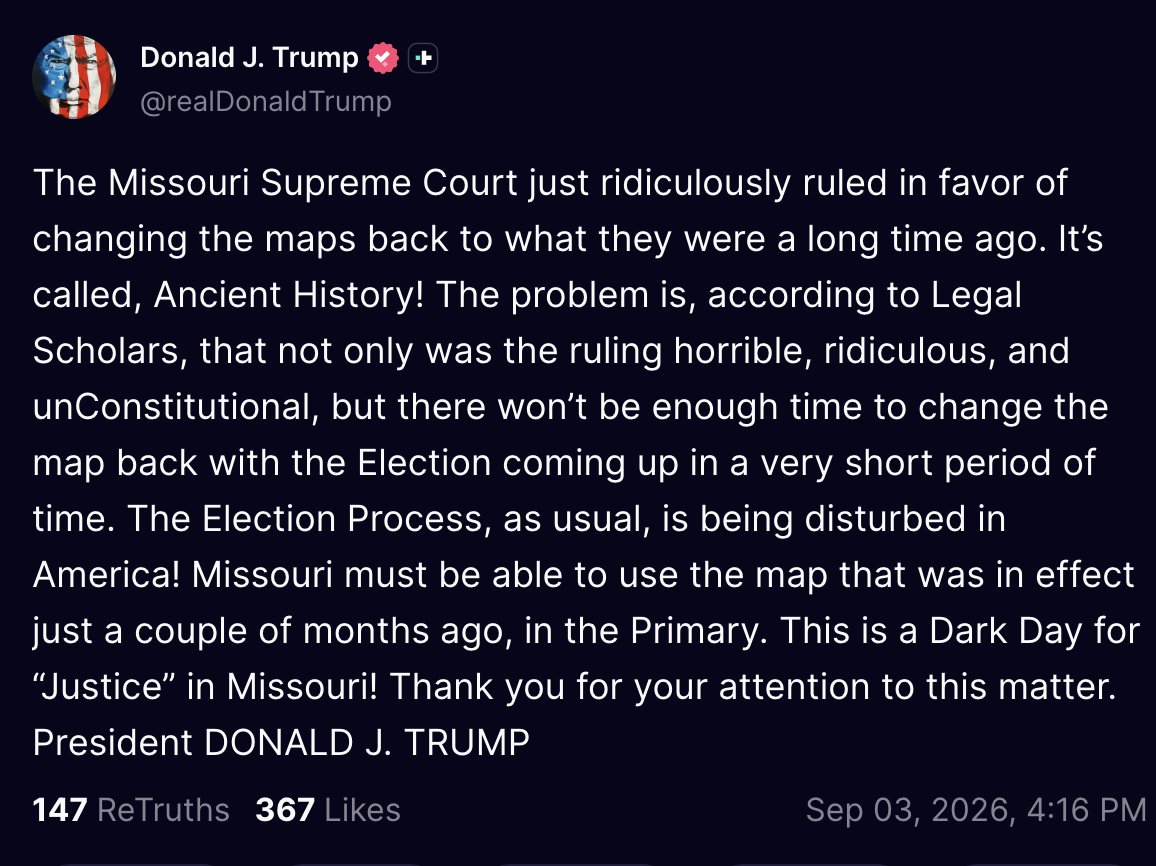Click the word "ridiculously" in first line
This screenshot has width=1156, height=866.
point(695,183)
